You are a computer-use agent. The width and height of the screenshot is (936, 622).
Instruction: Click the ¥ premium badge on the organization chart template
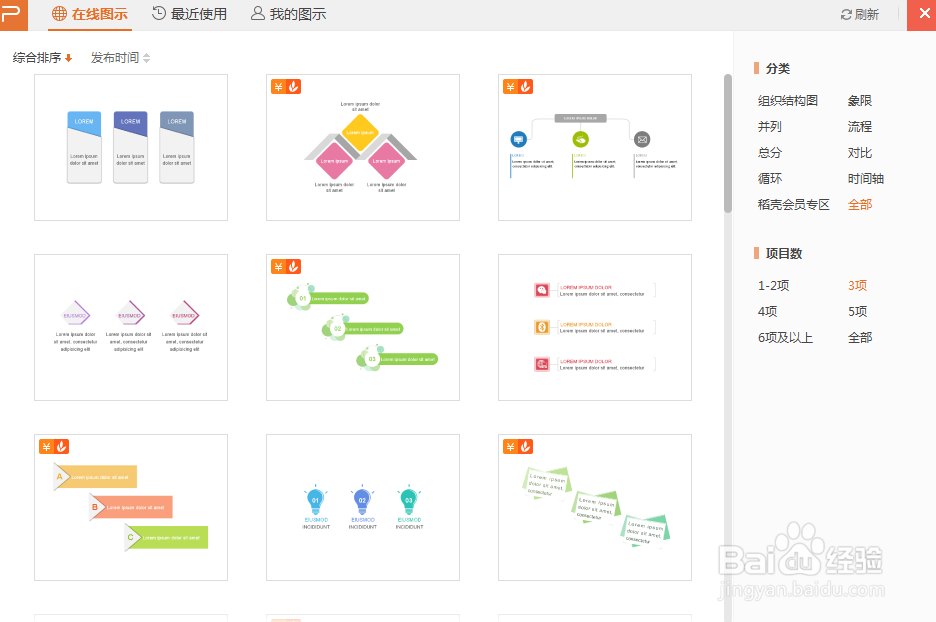click(511, 87)
